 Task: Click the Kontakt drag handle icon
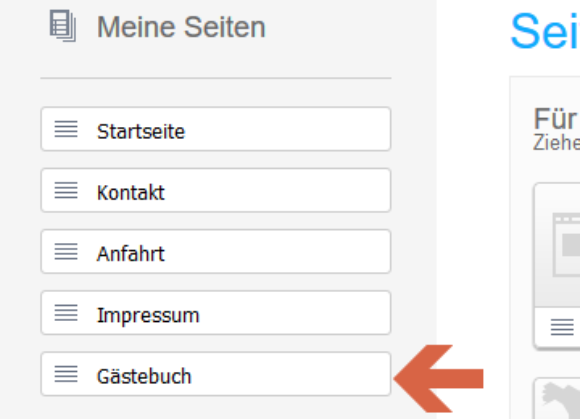point(66,190)
